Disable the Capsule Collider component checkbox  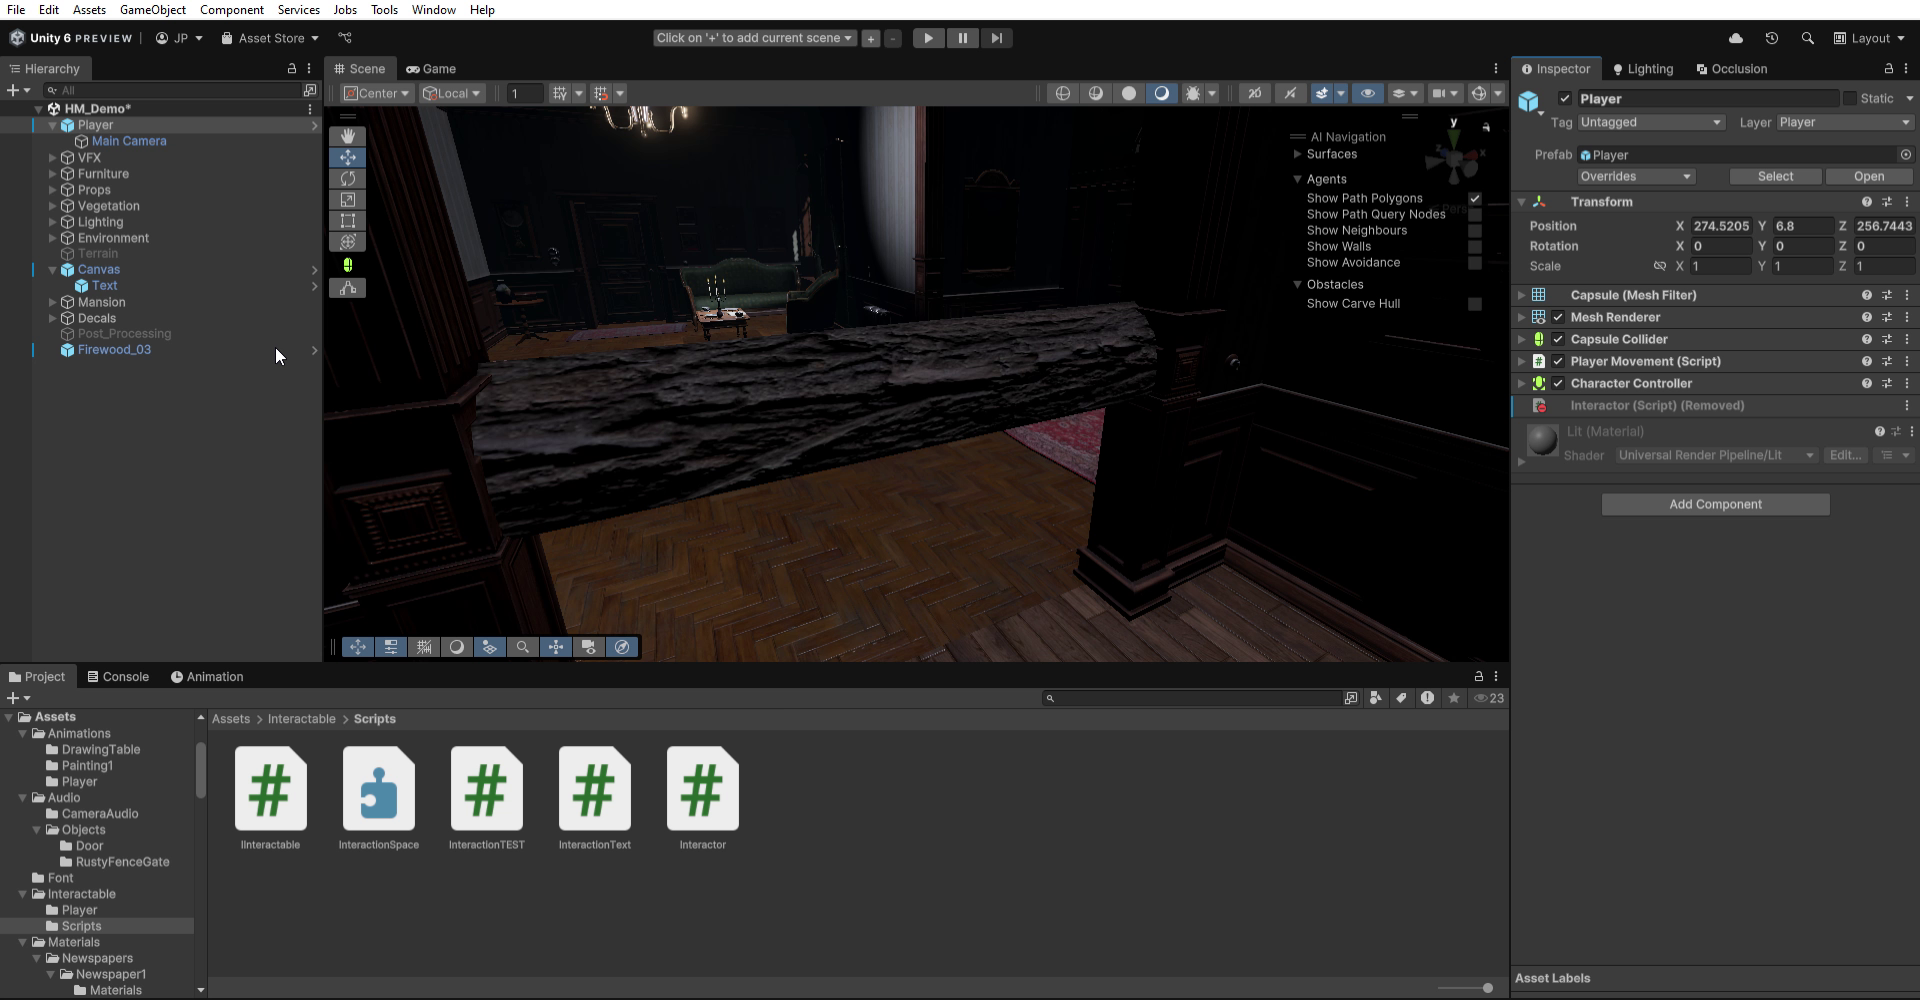click(1558, 339)
